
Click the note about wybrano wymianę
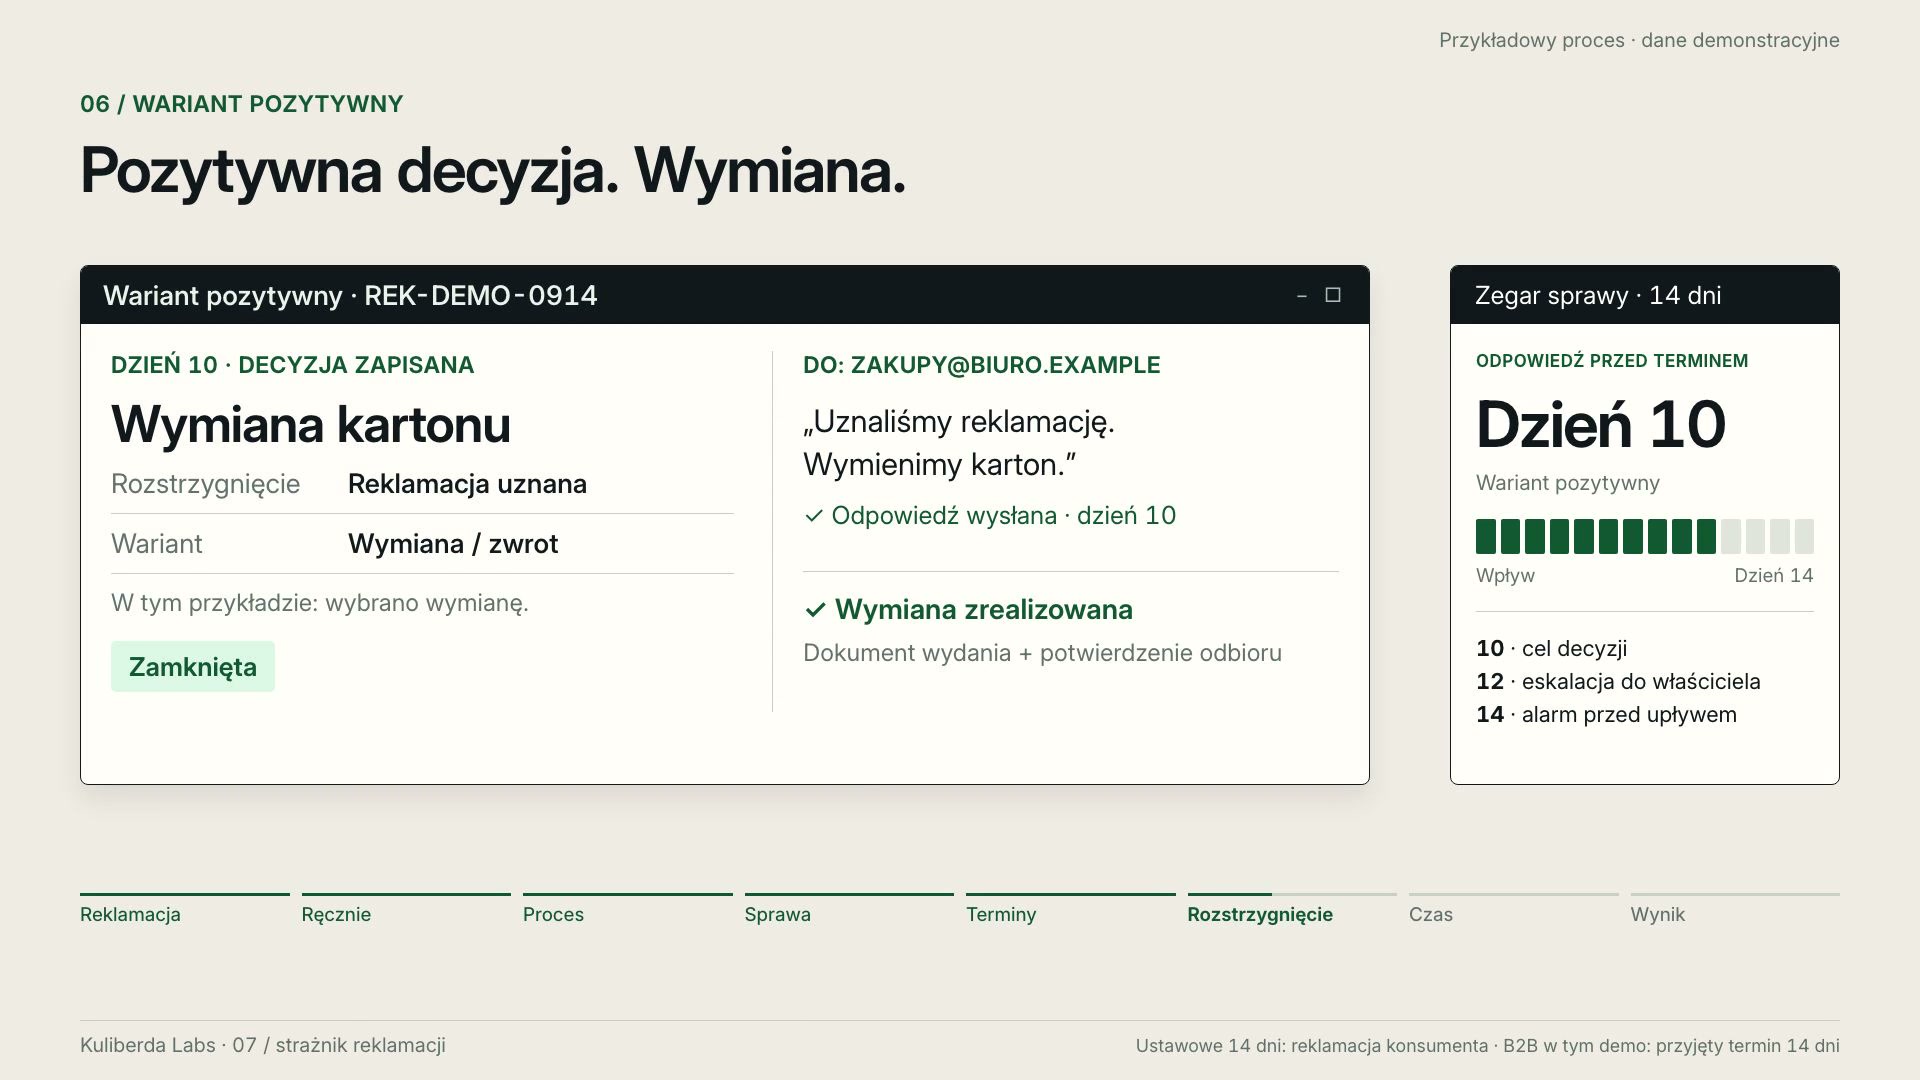(x=320, y=603)
